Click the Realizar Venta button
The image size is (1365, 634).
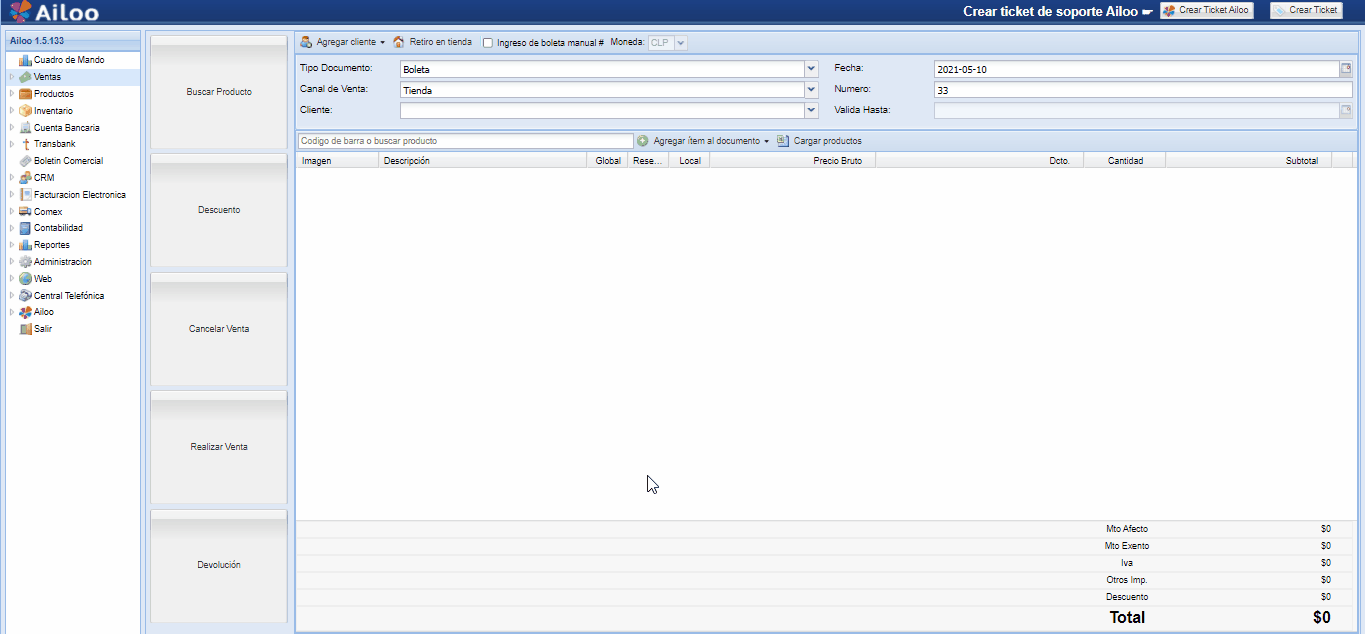click(219, 447)
